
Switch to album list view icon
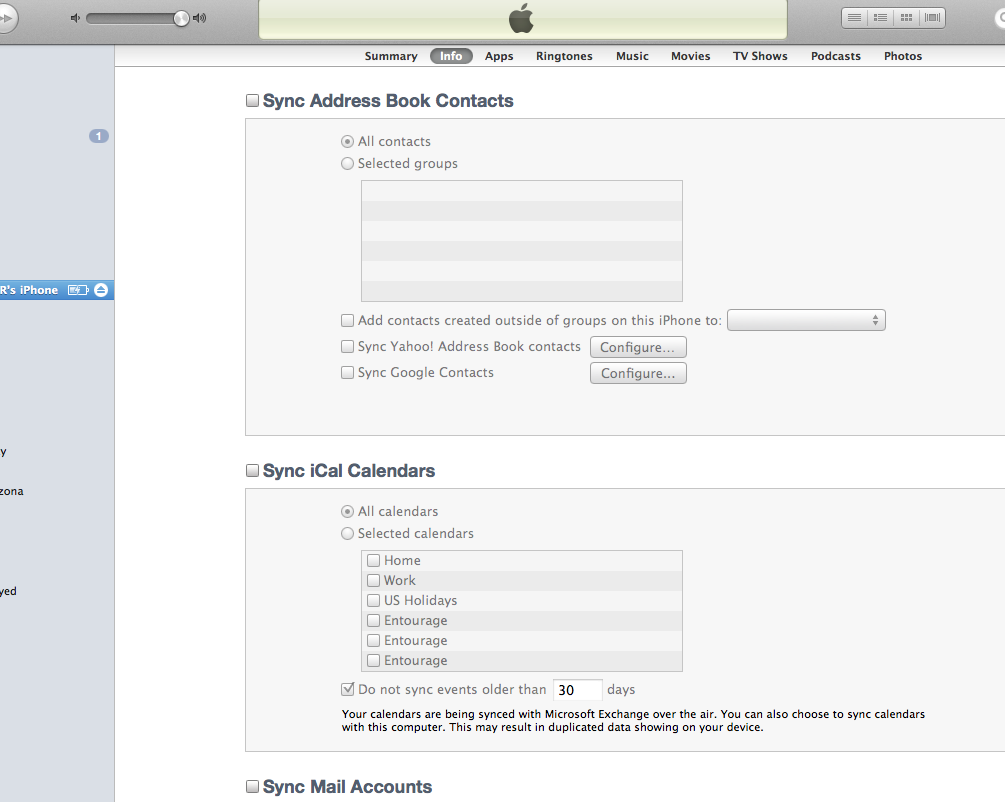pyautogui.click(x=881, y=18)
